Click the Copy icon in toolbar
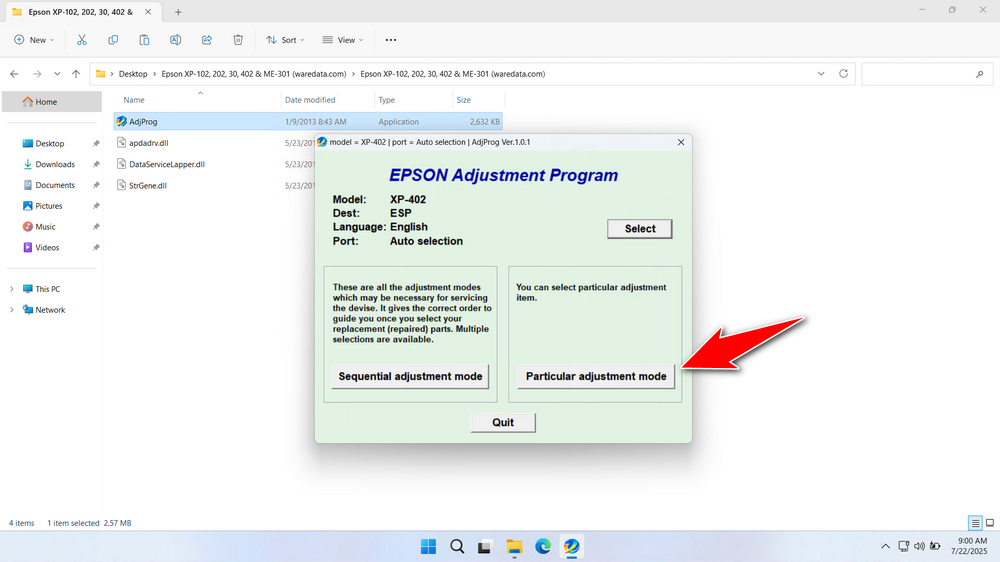Screen dimensions: 1000x562 click(x=113, y=40)
